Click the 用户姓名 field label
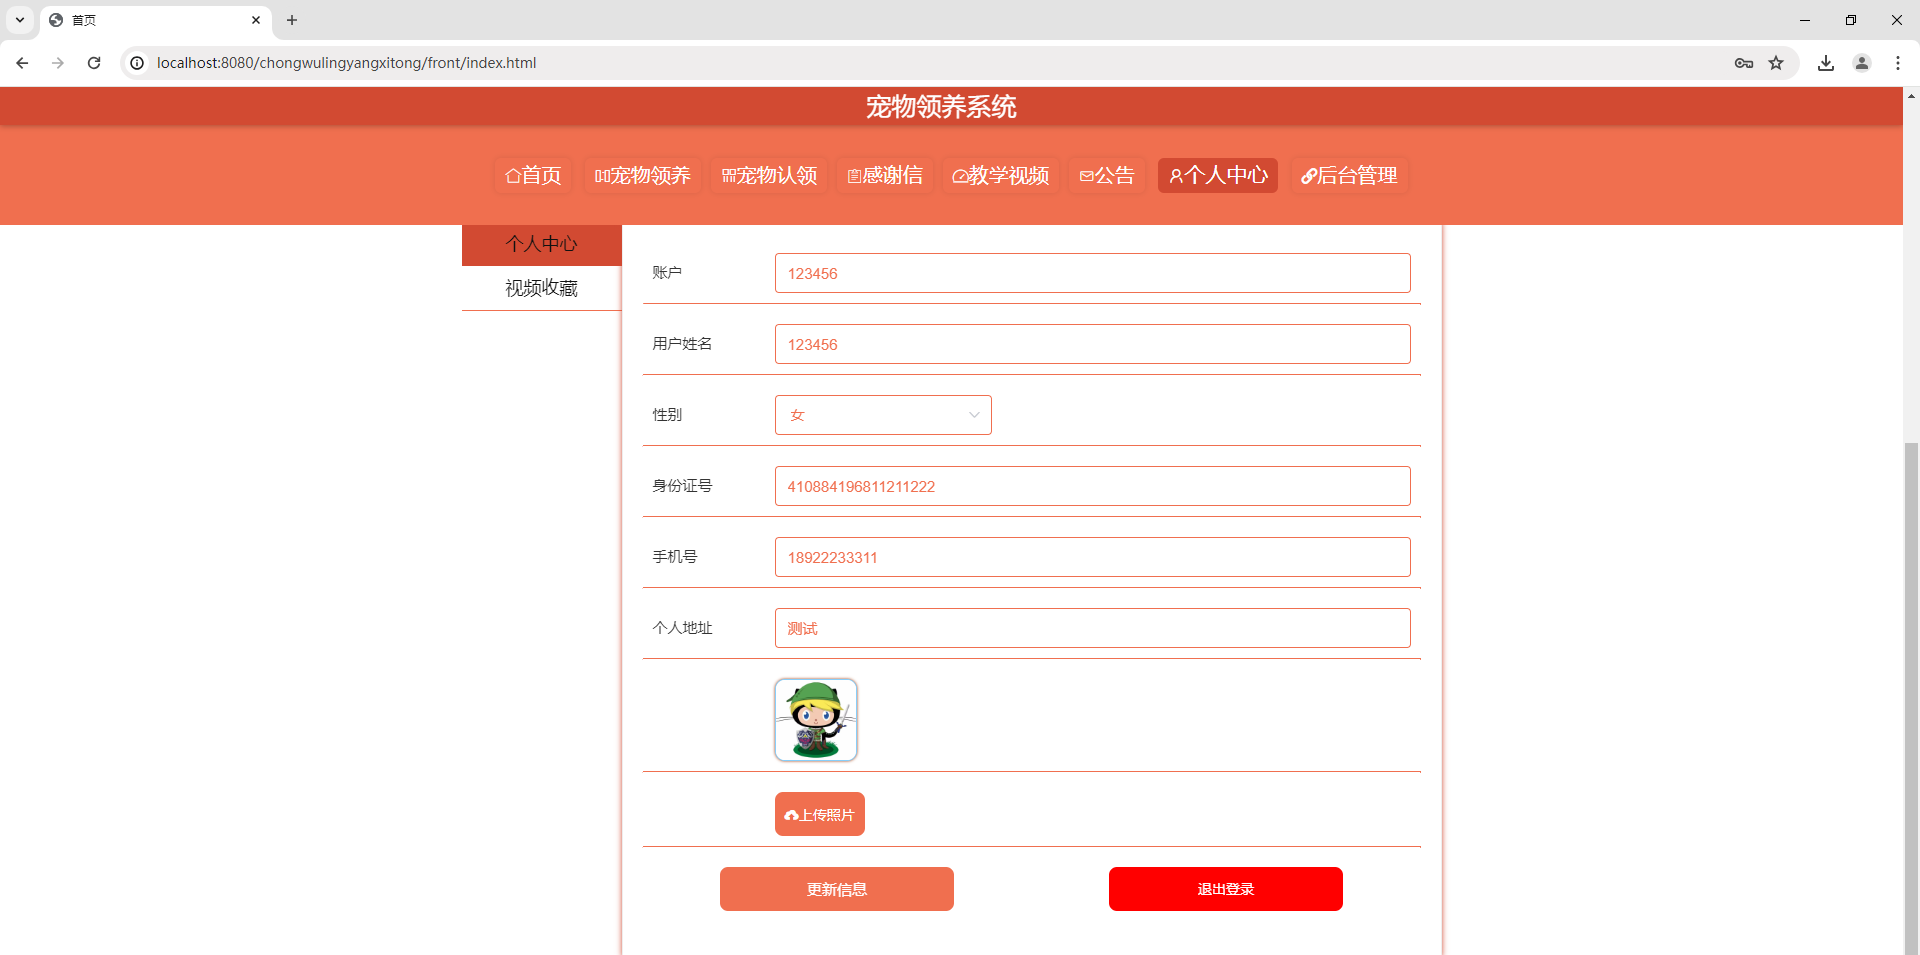Image resolution: width=1920 pixels, height=955 pixels. coord(682,344)
